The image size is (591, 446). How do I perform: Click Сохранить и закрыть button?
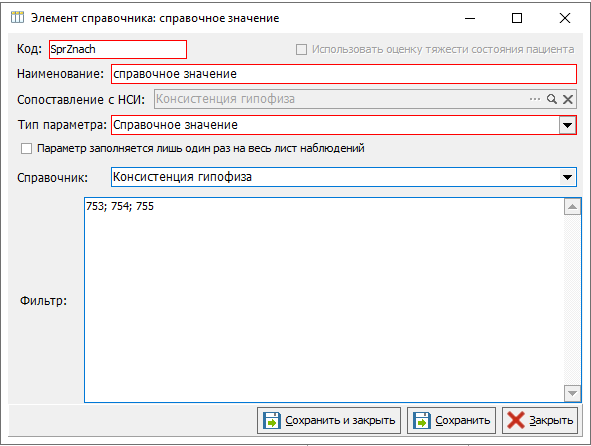pos(329,420)
